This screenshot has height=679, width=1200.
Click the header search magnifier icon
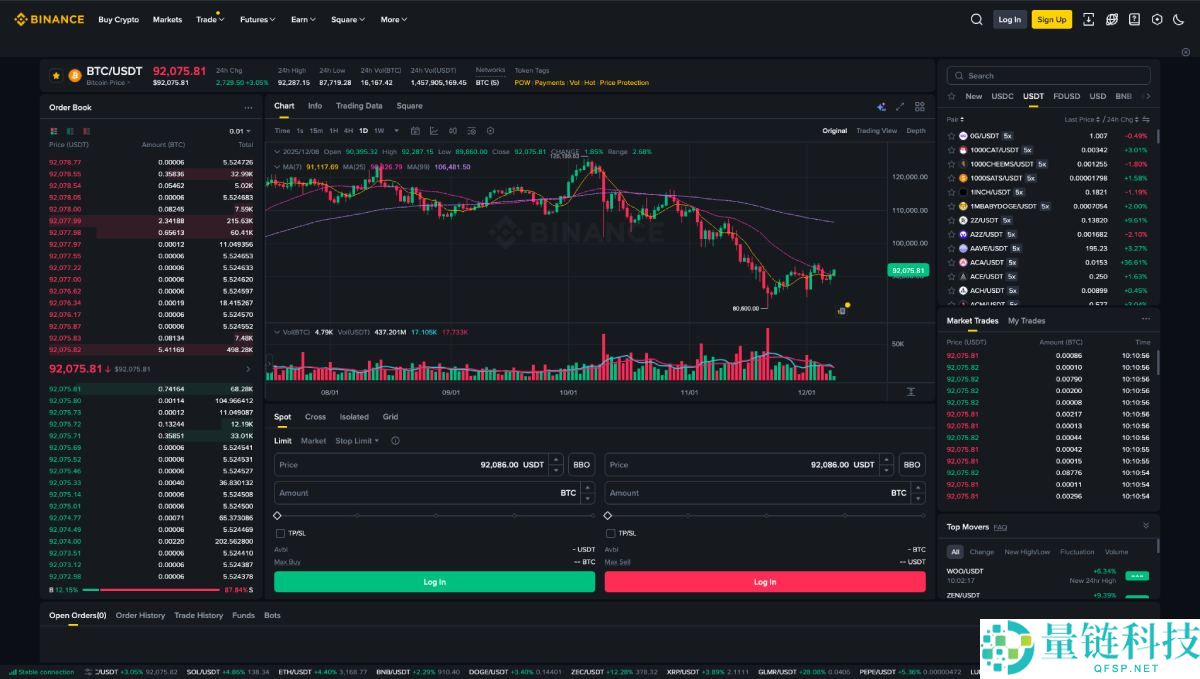[977, 19]
